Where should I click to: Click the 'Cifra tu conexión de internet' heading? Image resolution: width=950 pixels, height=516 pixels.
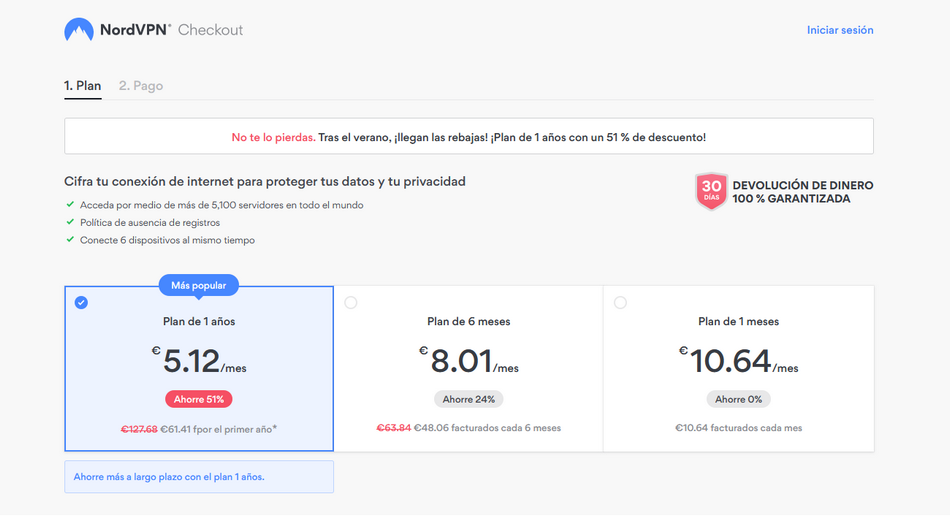tap(265, 182)
